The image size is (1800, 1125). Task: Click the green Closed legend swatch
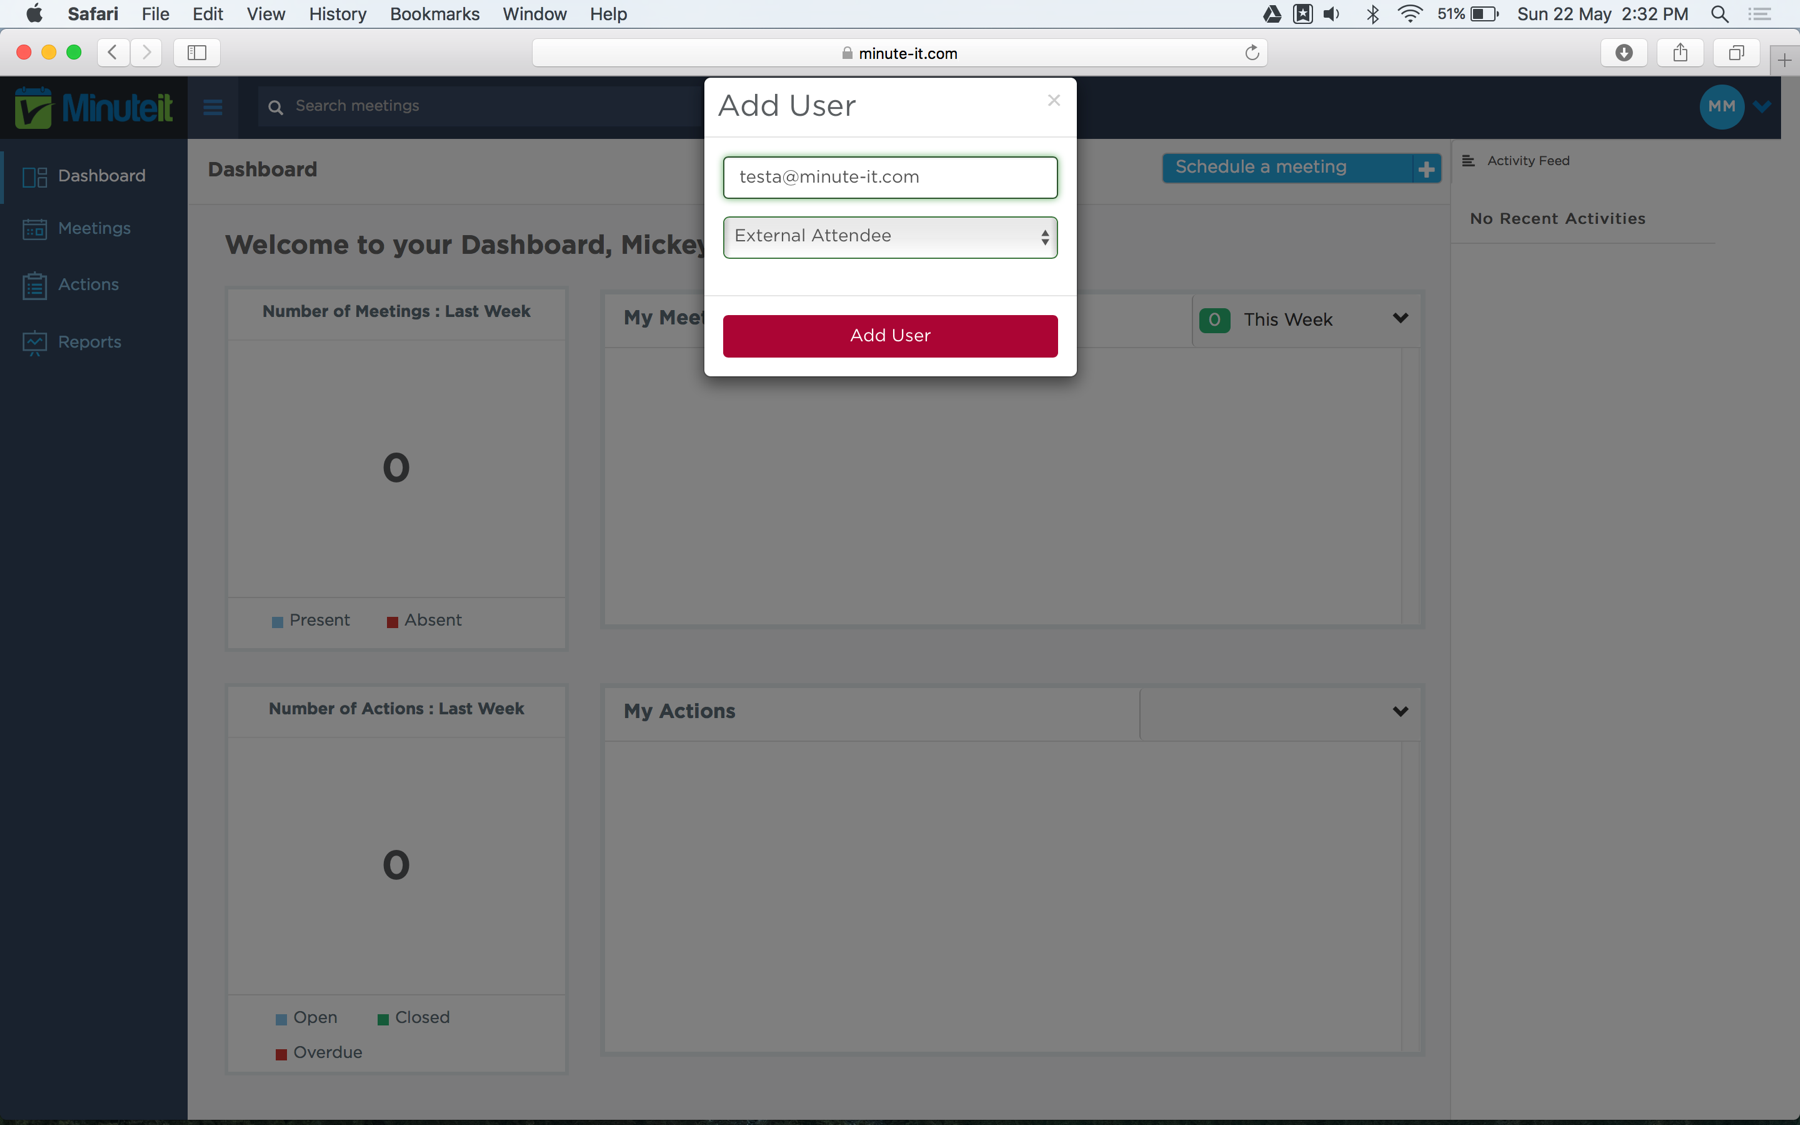[x=383, y=1019]
